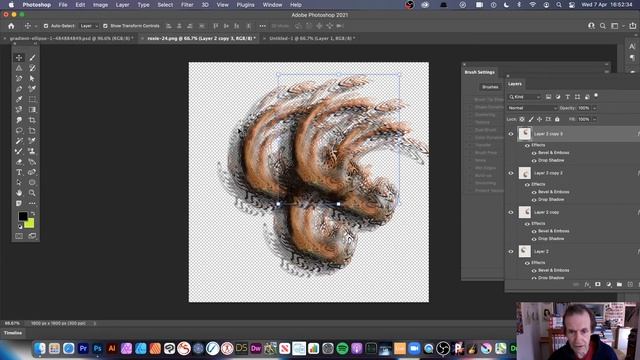The height and width of the screenshot is (360, 640).
Task: Select the Rectangular Marquee tool
Action: 32,99
